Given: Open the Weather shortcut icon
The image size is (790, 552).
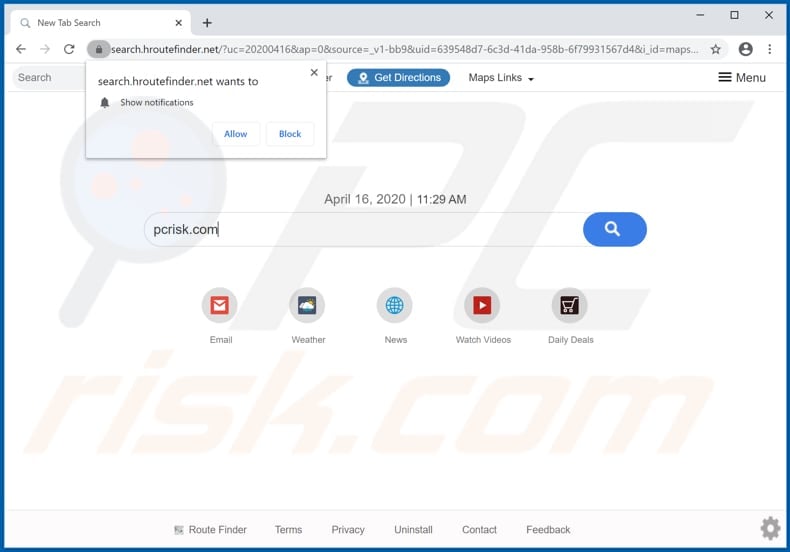Looking at the screenshot, I should coord(307,305).
